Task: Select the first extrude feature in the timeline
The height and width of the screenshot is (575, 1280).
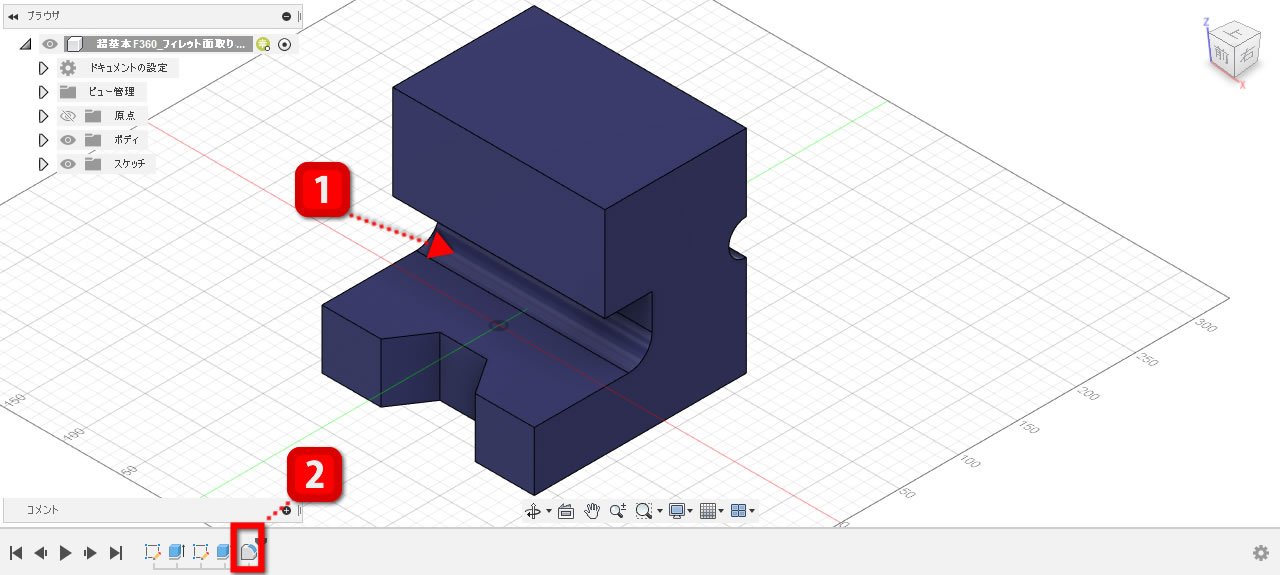Action: 176,551
